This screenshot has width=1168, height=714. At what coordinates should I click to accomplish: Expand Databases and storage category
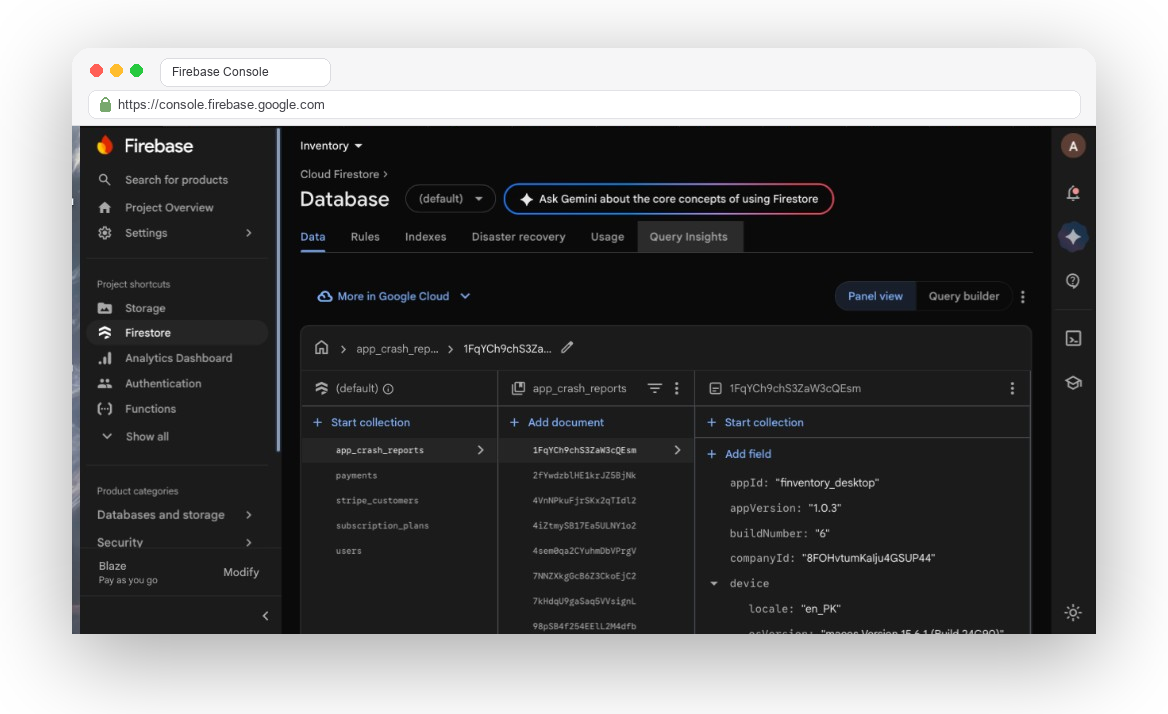click(175, 515)
